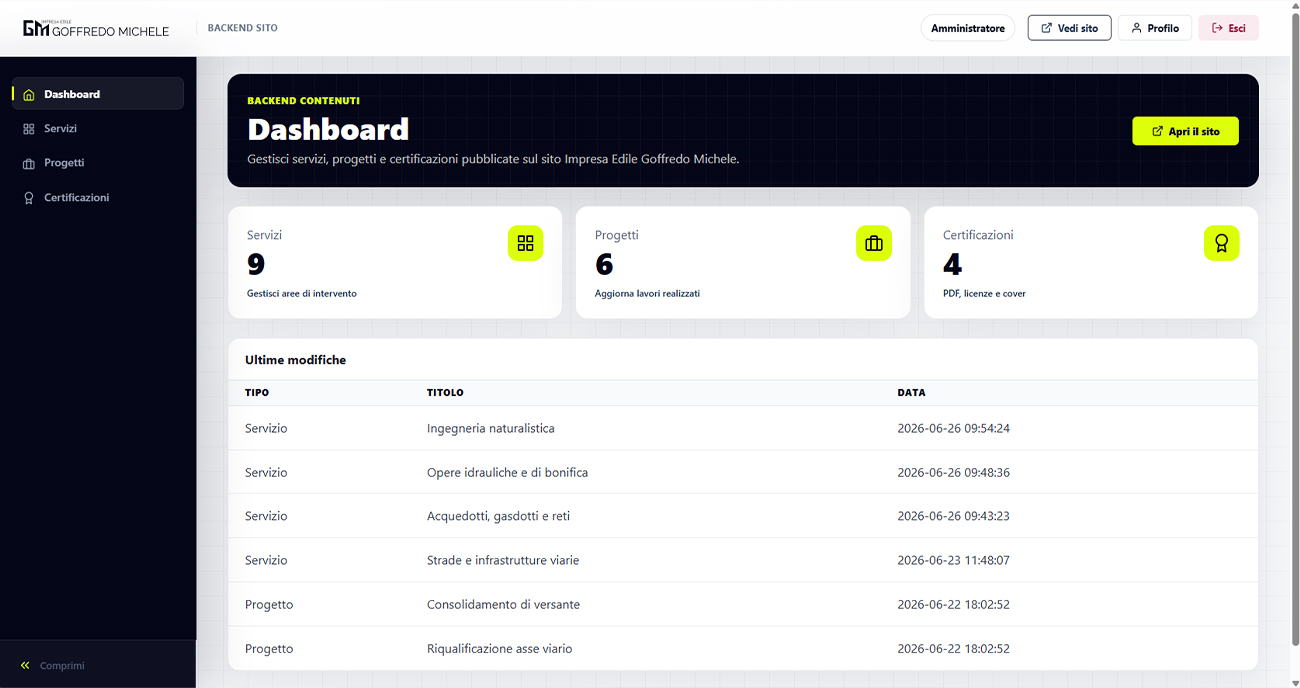Click the Dashboard home icon in sidebar
The image size is (1300, 688).
click(29, 95)
